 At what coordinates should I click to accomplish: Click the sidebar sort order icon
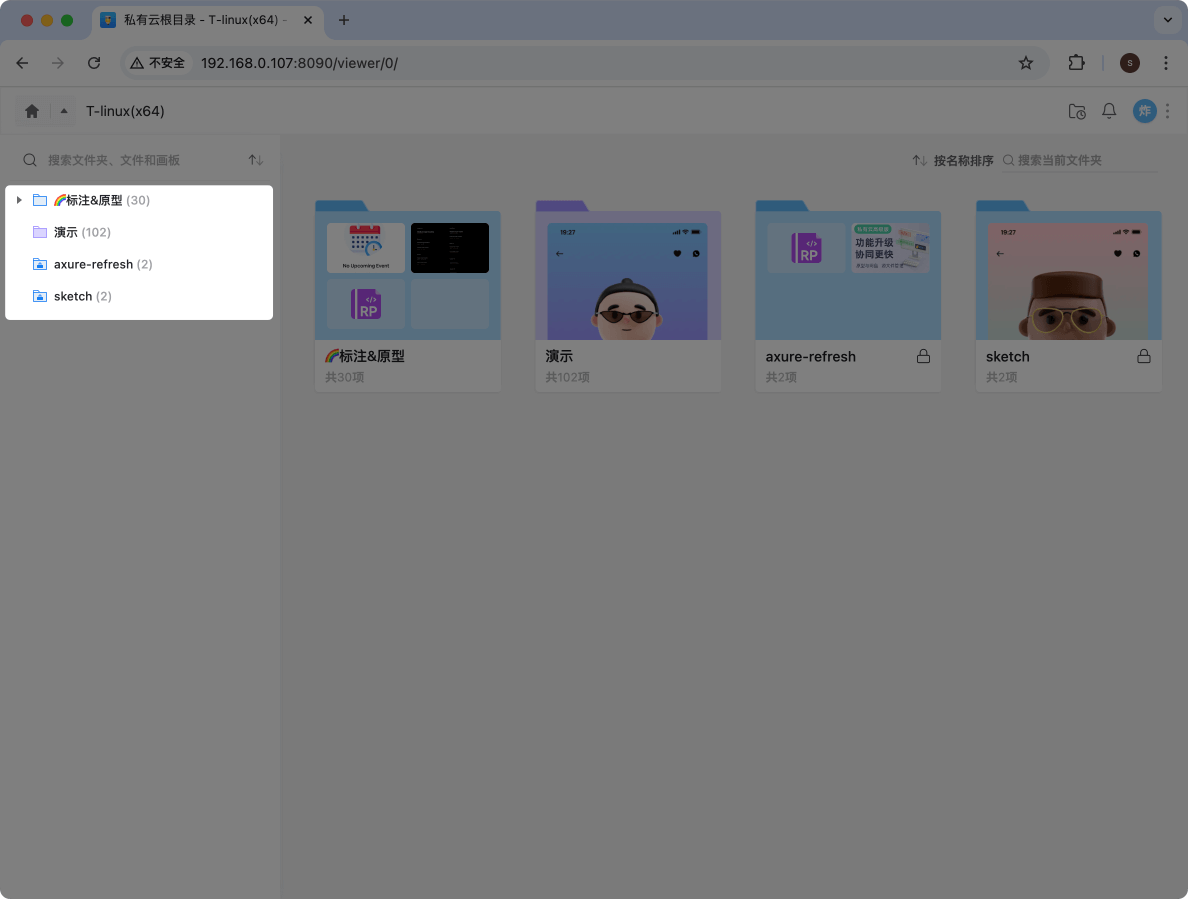pos(255,160)
